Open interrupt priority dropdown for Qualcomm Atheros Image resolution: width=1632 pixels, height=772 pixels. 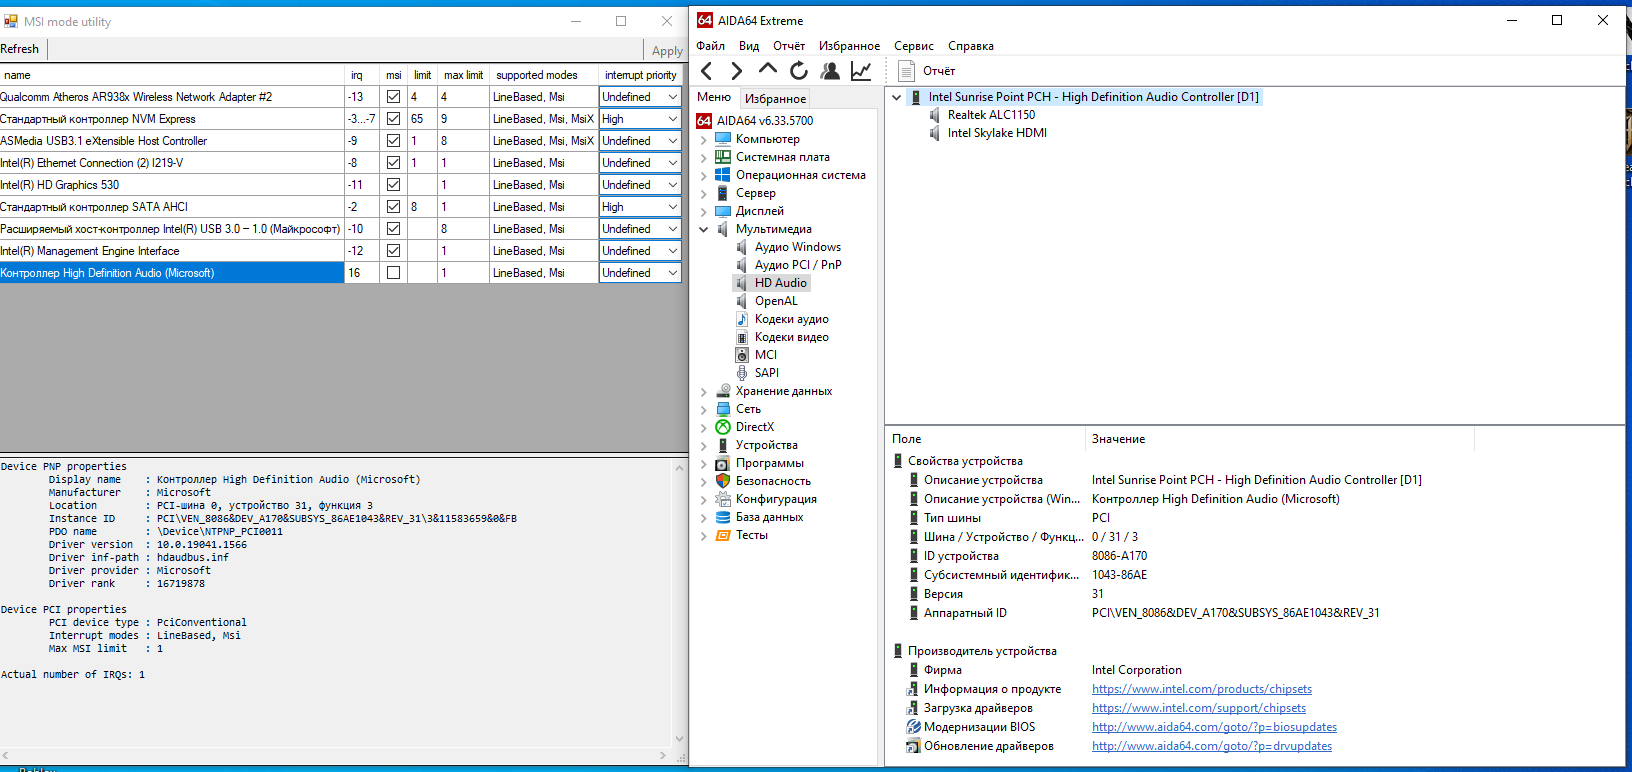pyautogui.click(x=640, y=97)
